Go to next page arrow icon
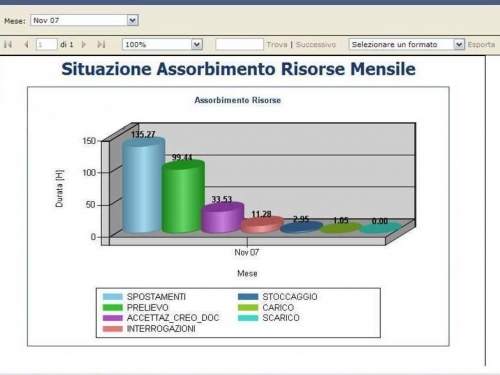Screen dimensions: 500x375 84,44
